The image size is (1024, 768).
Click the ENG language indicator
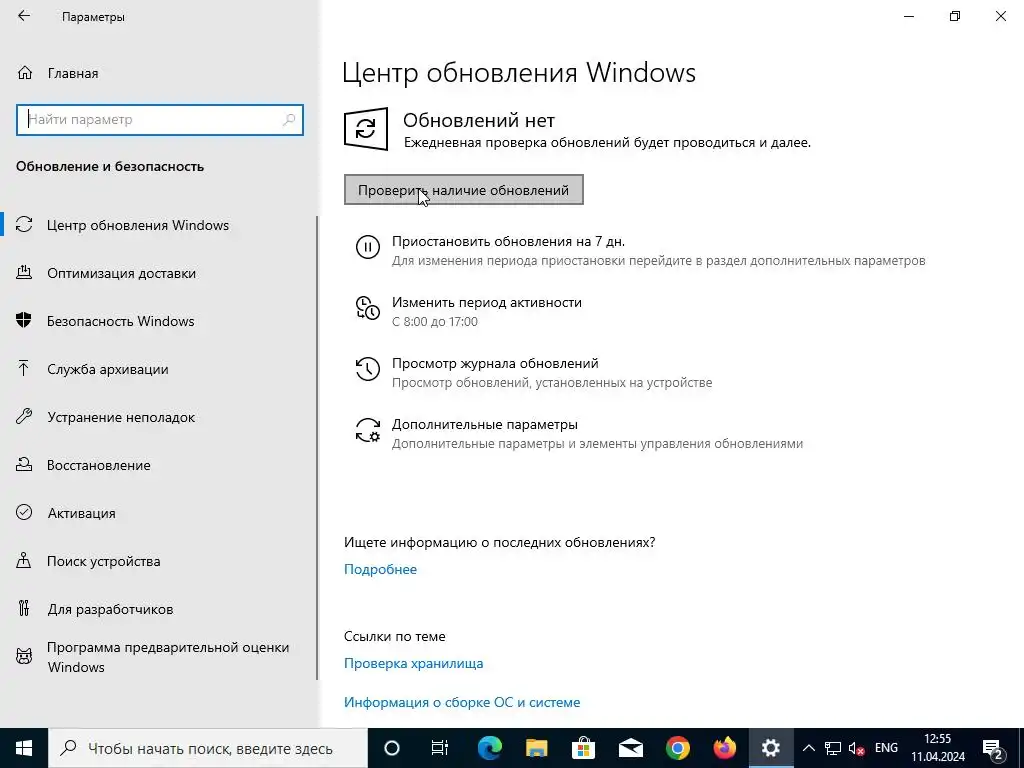[886, 748]
